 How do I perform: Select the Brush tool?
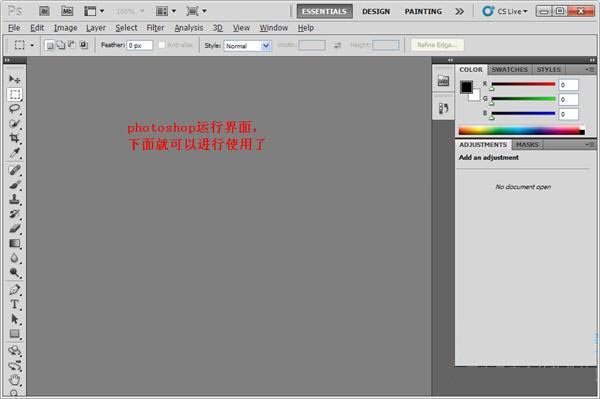click(x=15, y=185)
